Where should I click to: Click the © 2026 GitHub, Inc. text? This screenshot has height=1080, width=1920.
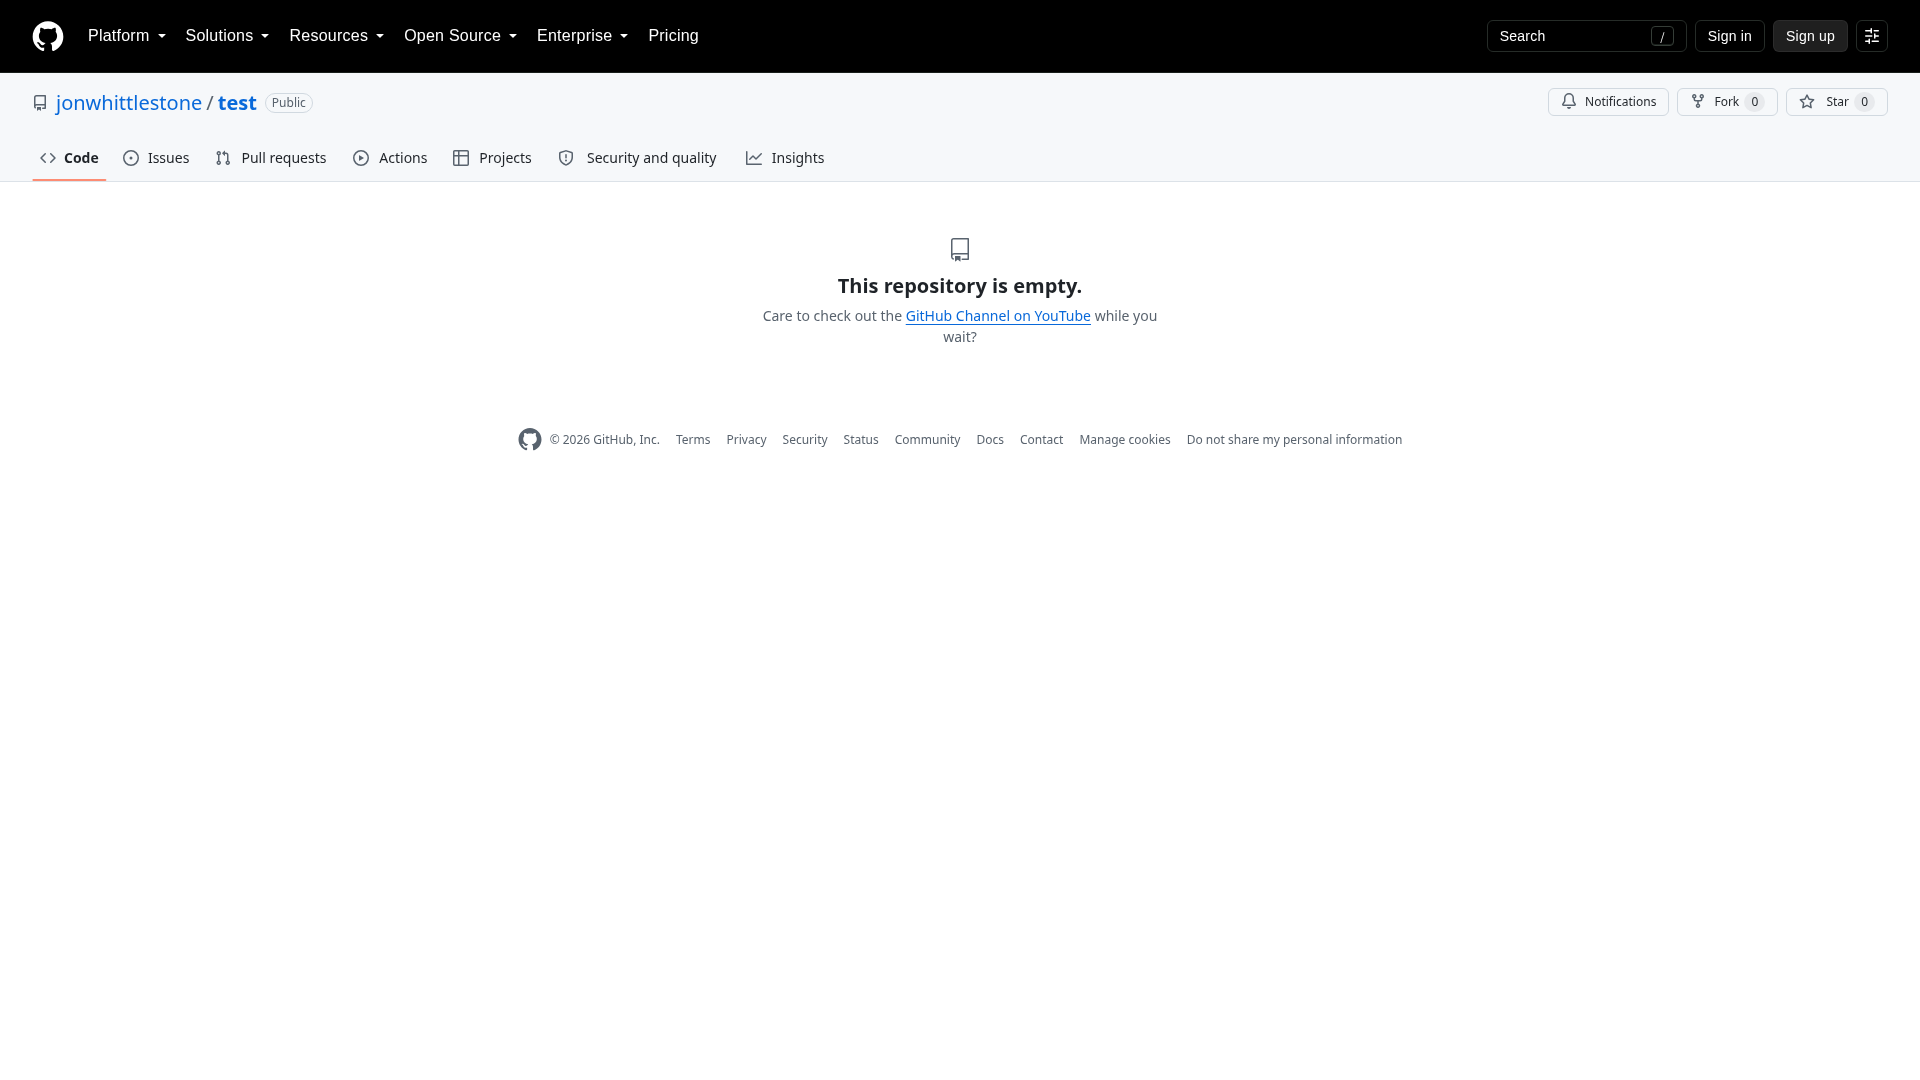(x=604, y=440)
